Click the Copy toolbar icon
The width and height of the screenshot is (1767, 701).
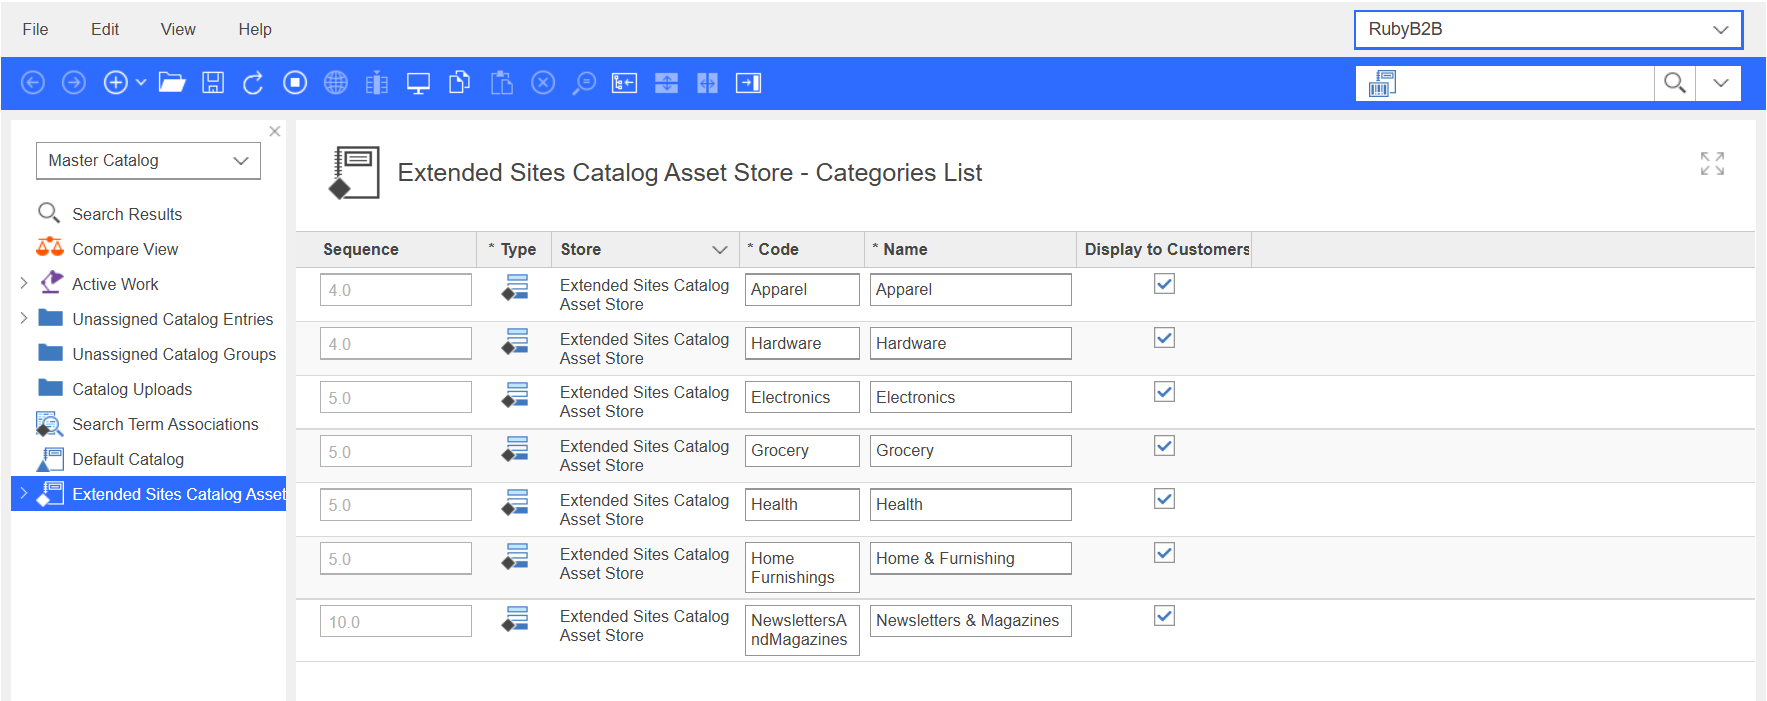pos(460,83)
